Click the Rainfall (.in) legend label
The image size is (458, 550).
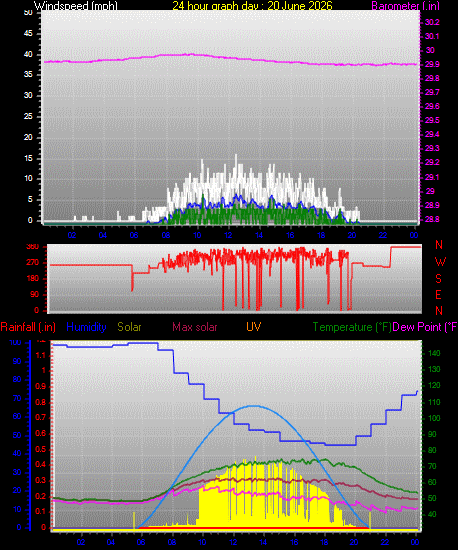tap(28, 327)
